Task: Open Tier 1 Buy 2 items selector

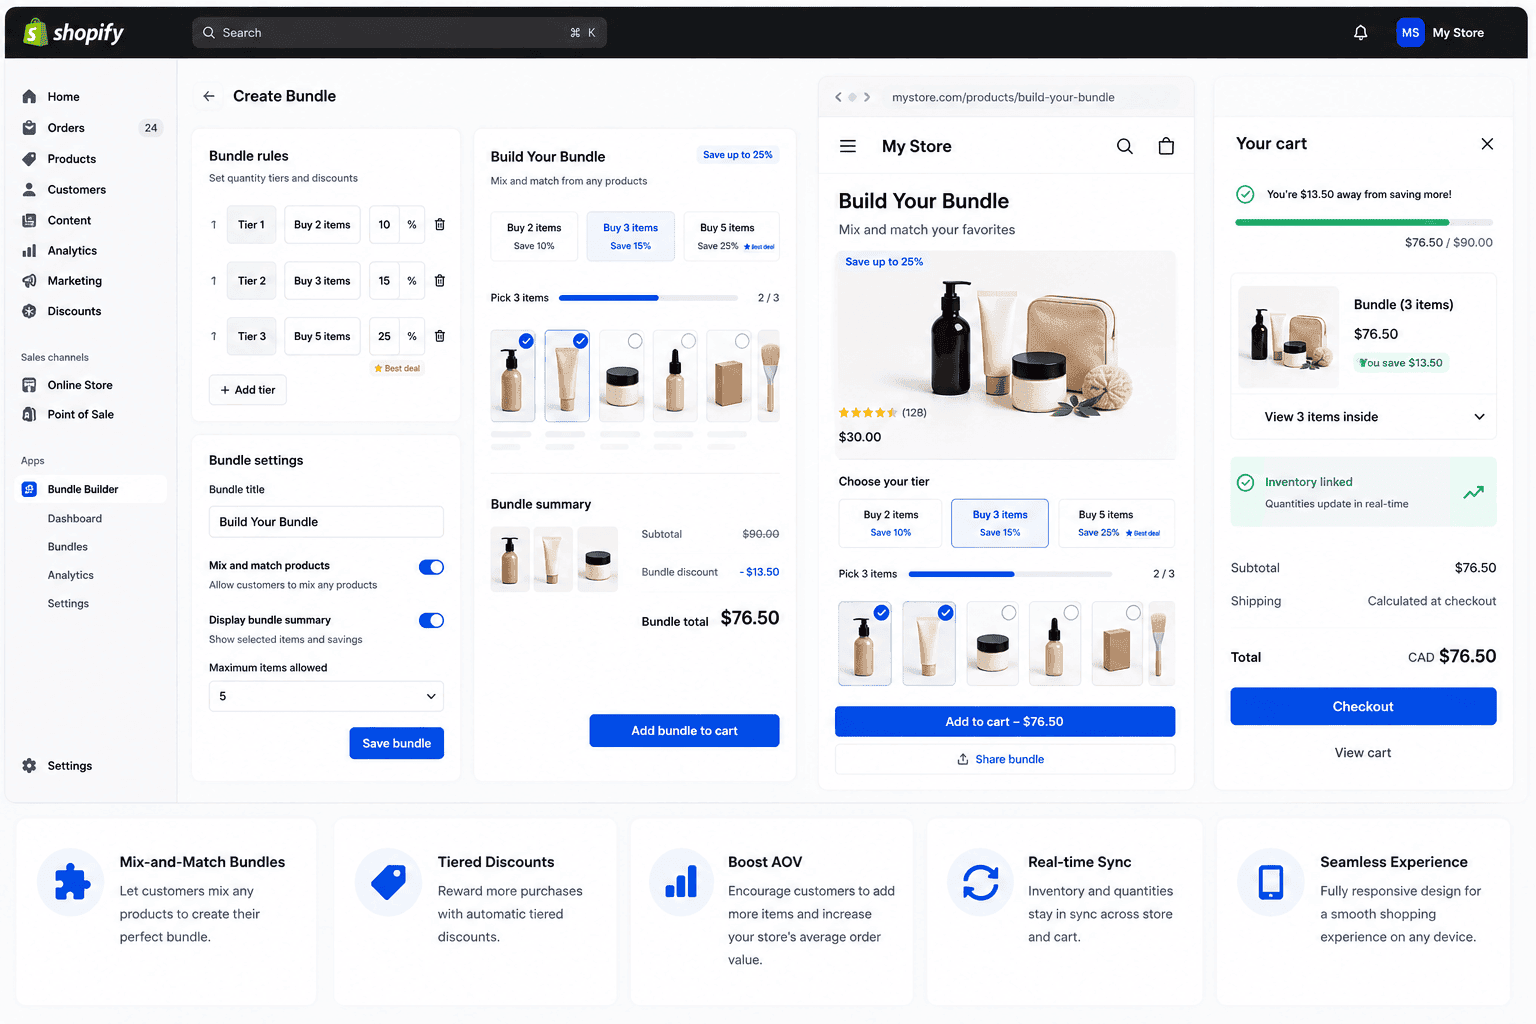Action: coord(322,225)
